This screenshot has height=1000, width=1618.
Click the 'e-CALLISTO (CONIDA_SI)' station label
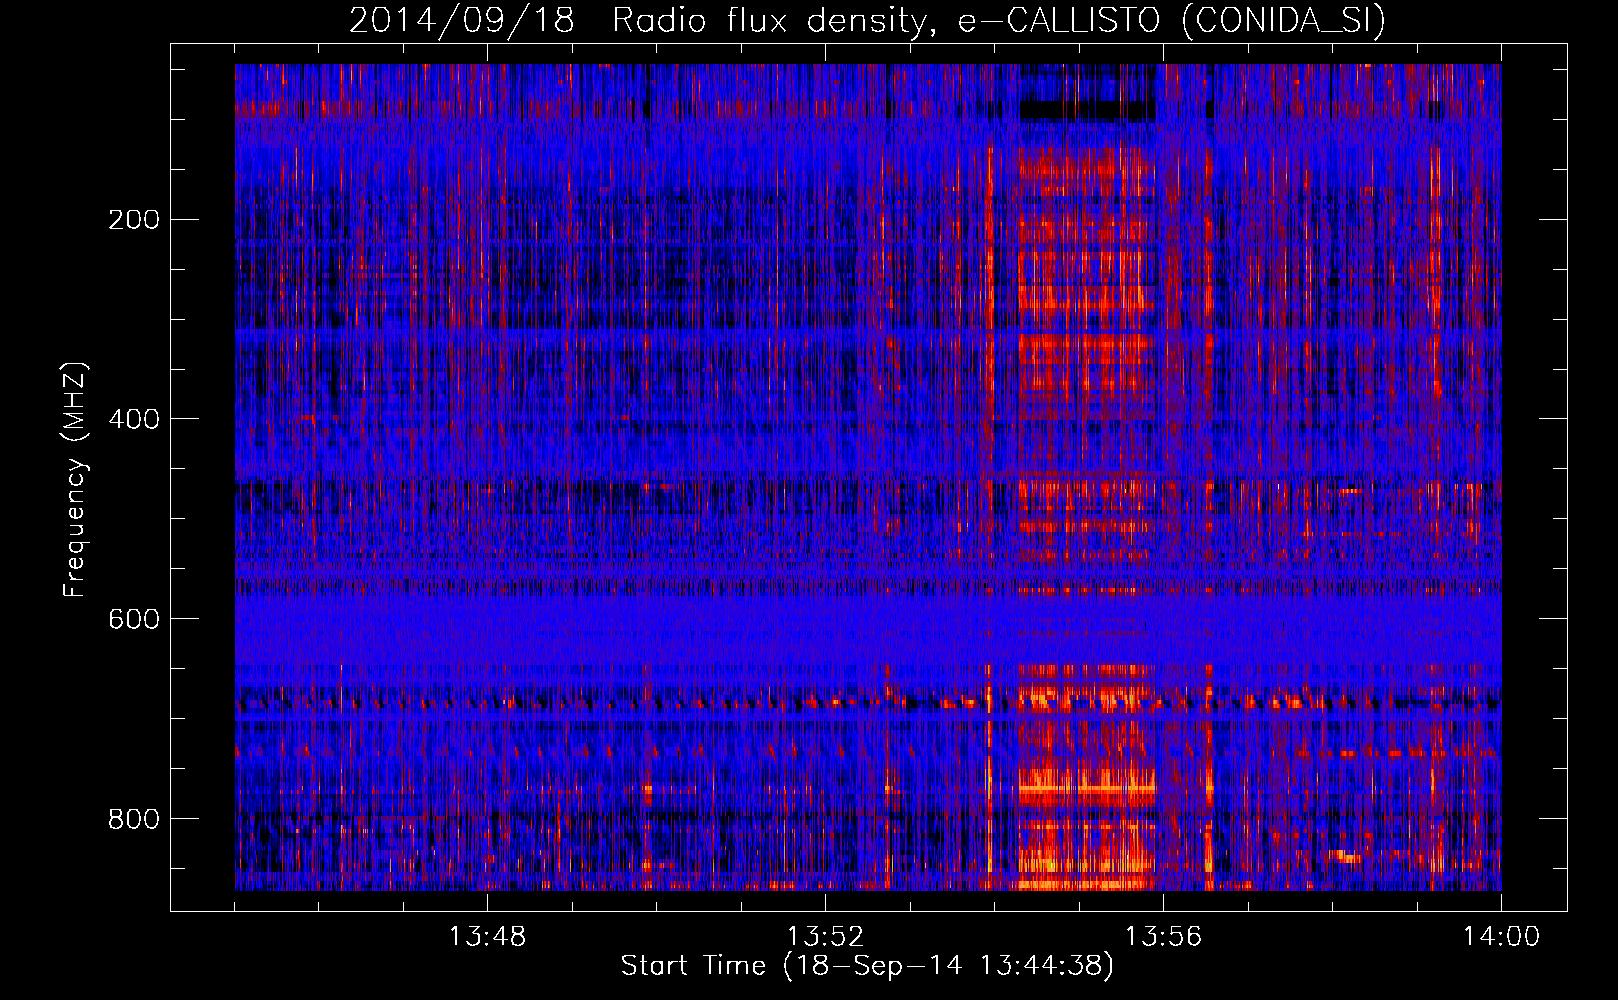[x=1171, y=21]
